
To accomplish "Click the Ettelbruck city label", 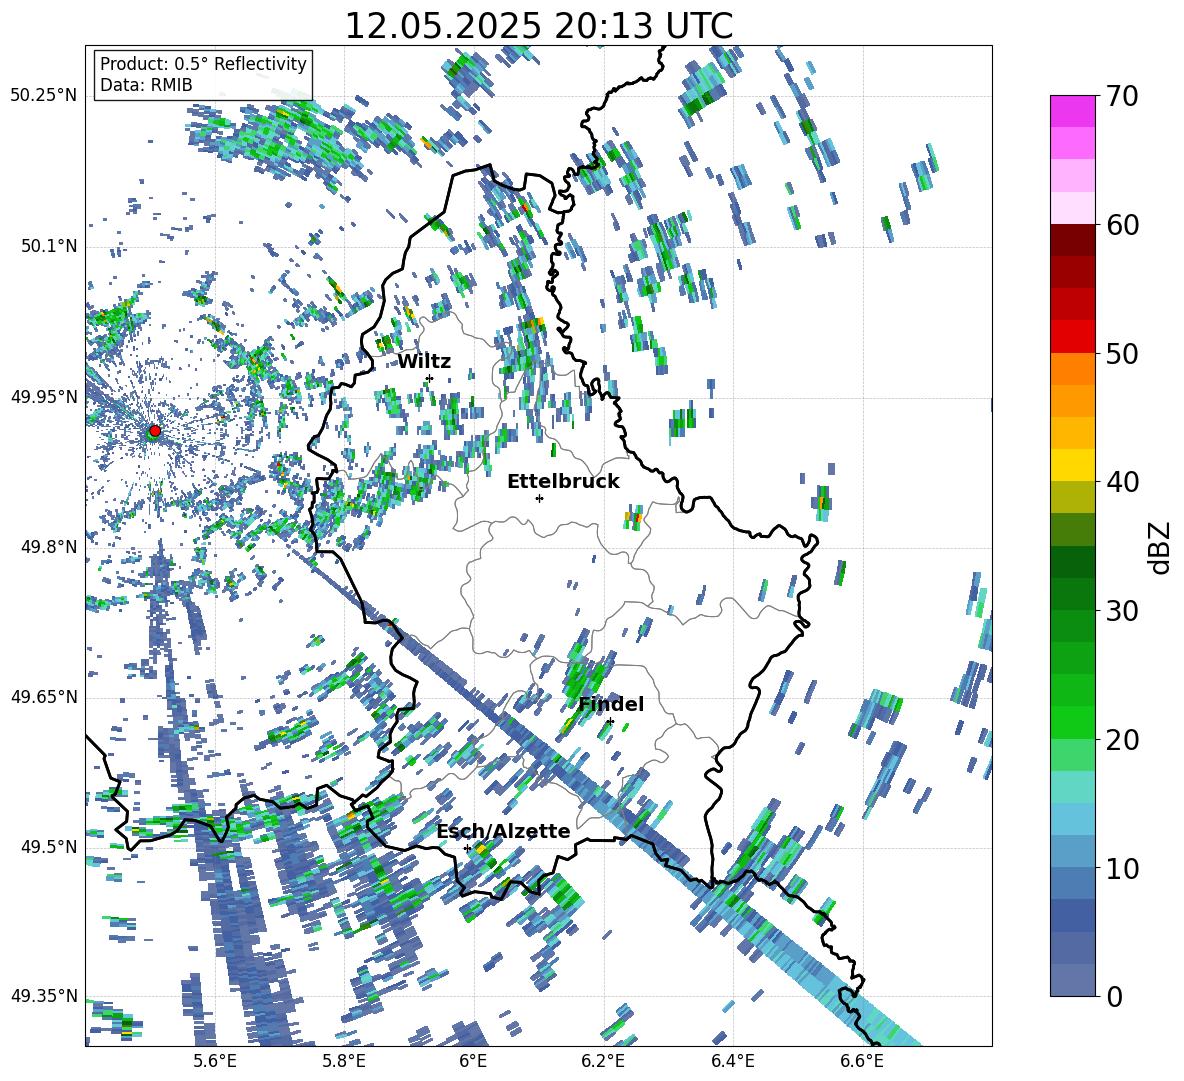I will (x=563, y=482).
